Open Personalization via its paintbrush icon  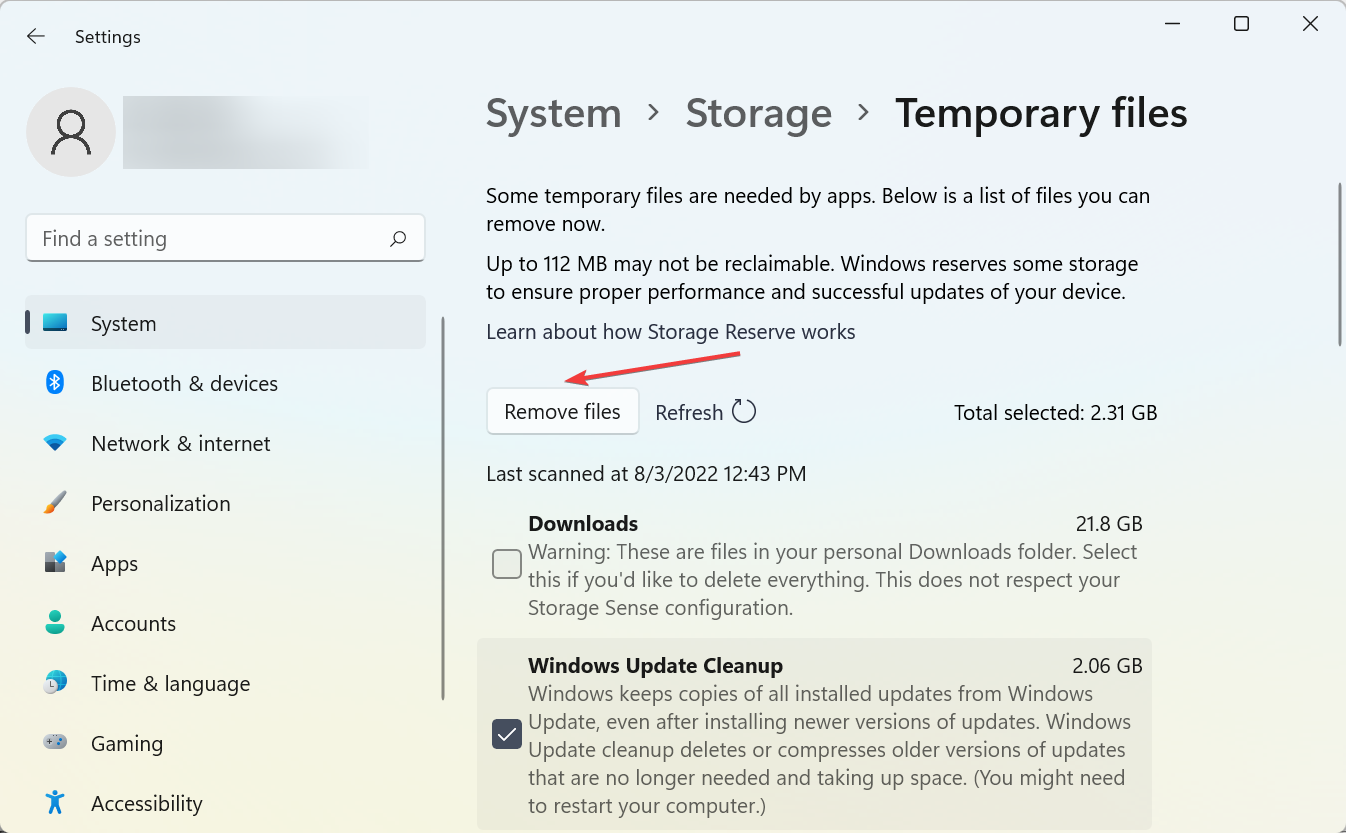click(55, 503)
